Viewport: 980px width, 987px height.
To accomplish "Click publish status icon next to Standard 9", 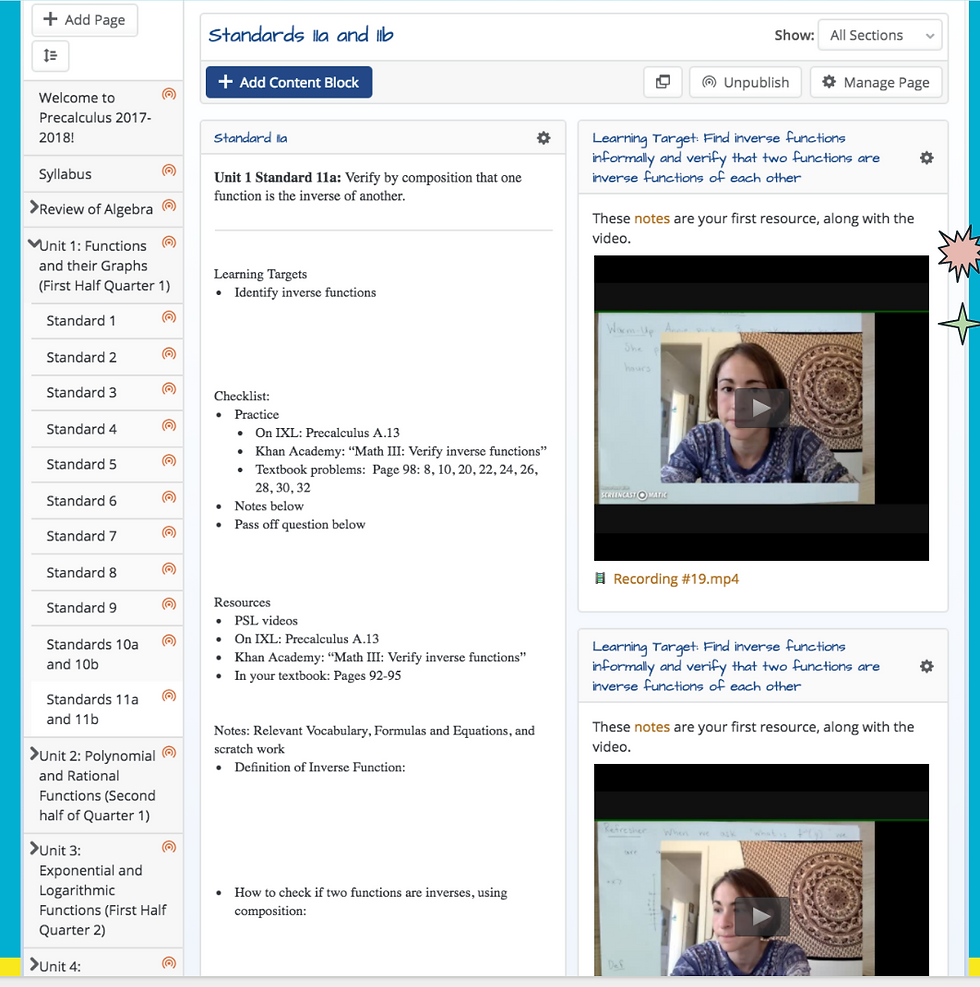I will pos(169,604).
